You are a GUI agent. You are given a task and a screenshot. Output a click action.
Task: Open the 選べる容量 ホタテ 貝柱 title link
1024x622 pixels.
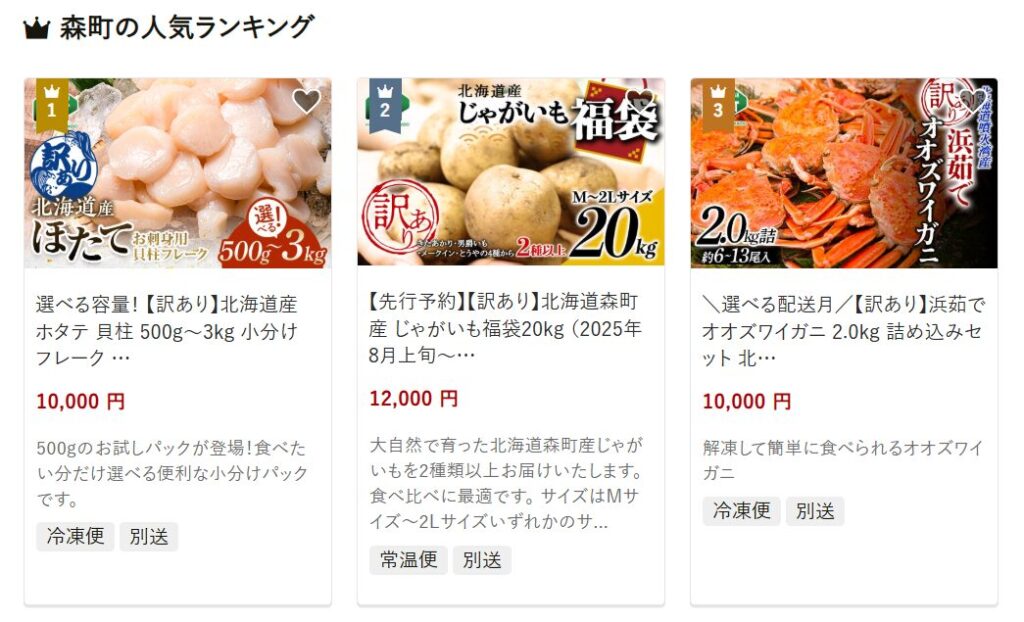pyautogui.click(x=167, y=331)
